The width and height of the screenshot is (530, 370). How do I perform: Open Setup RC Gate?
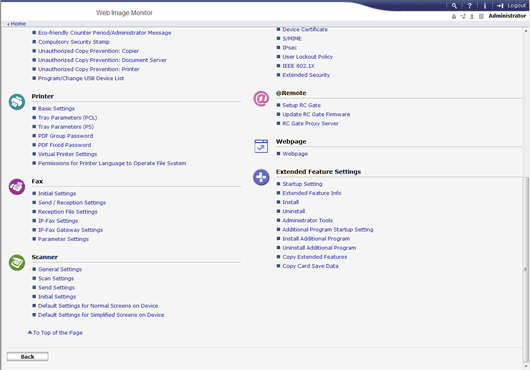tap(302, 105)
